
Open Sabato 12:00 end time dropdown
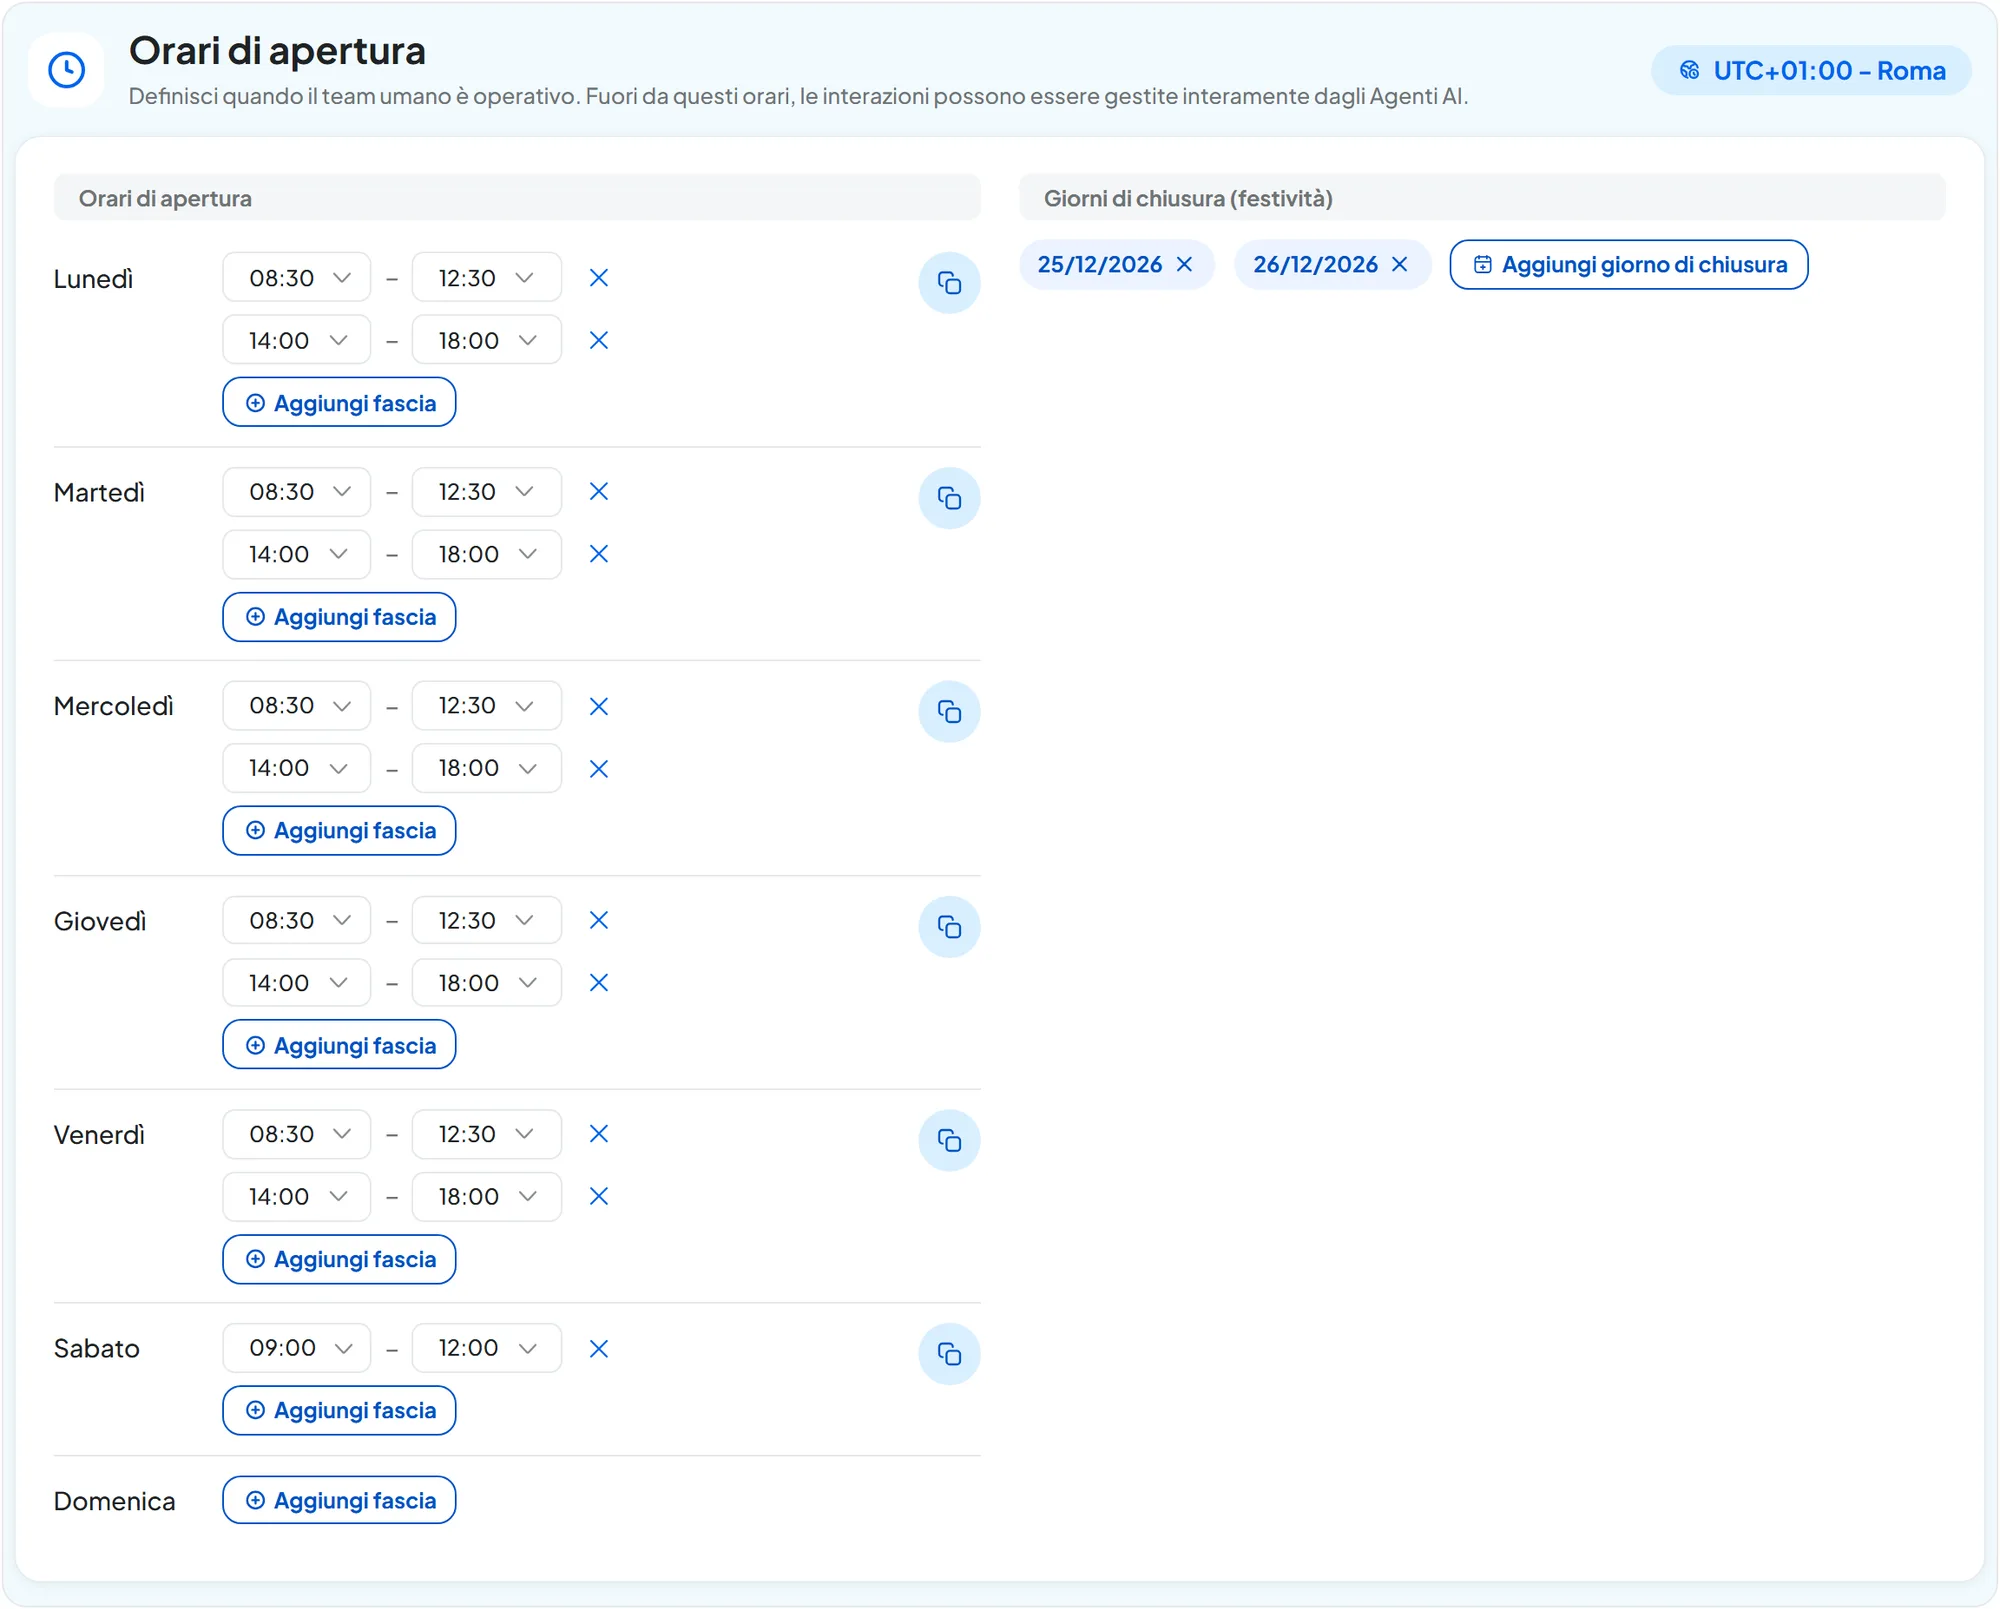tap(487, 1349)
